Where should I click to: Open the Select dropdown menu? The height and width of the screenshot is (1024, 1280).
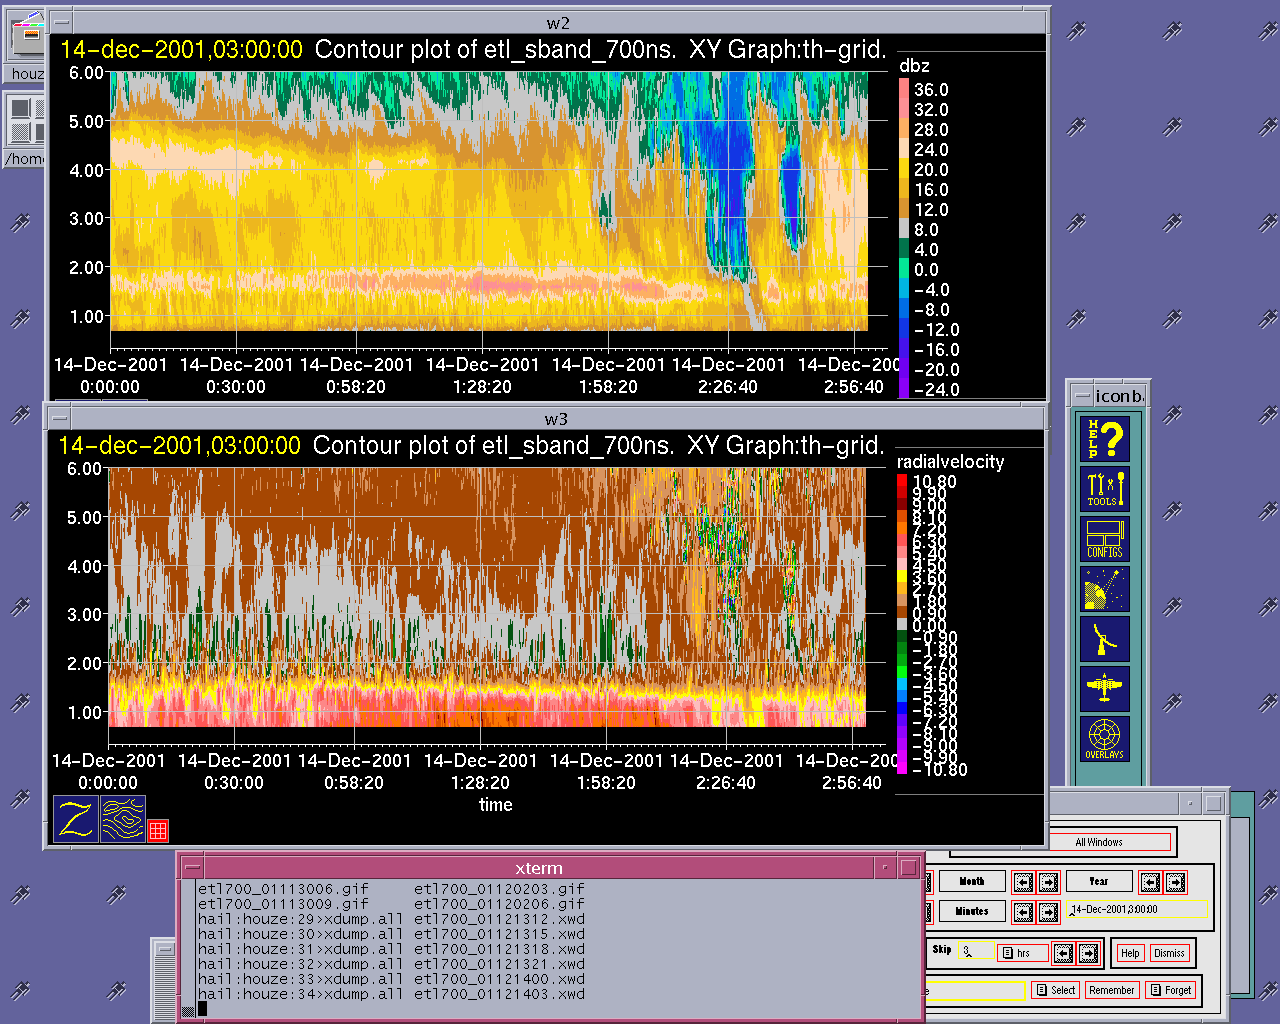(1055, 990)
